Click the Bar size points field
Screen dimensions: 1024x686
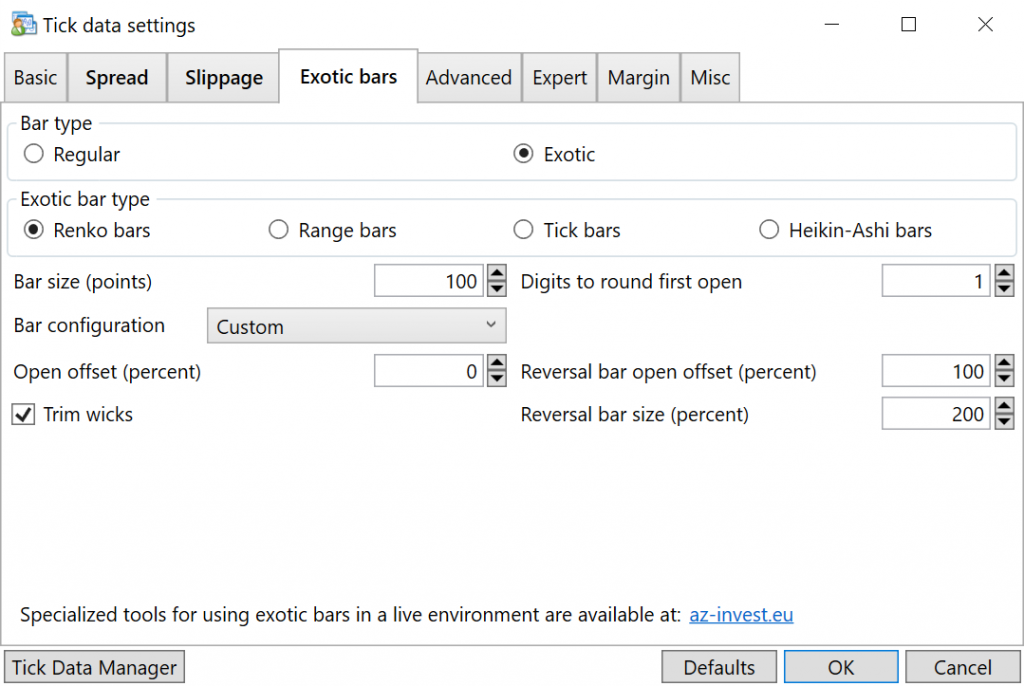(x=428, y=282)
